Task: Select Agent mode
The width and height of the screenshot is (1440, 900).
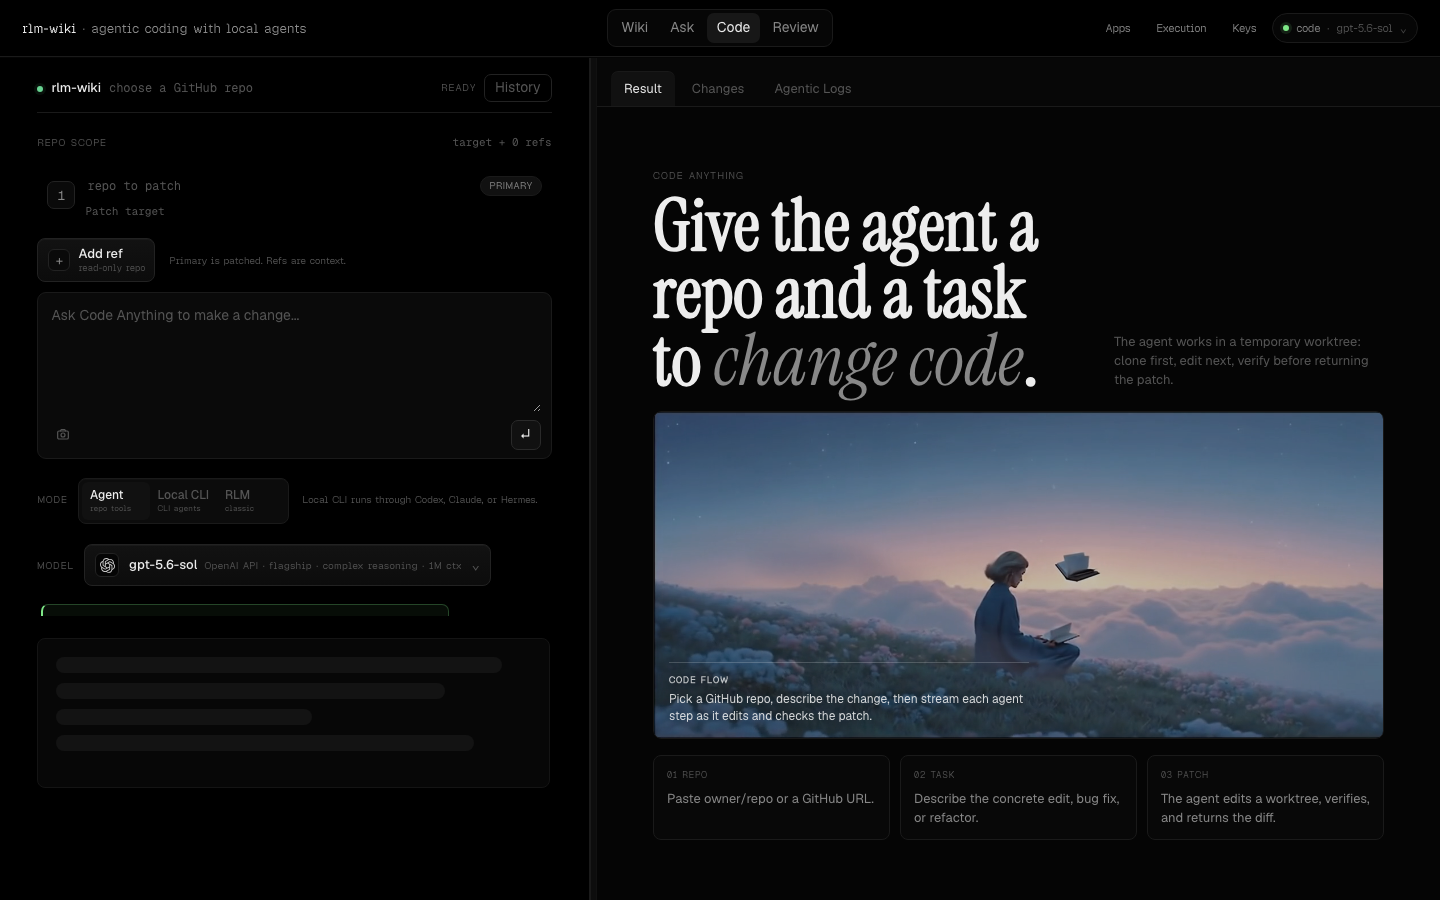Action: coord(115,501)
